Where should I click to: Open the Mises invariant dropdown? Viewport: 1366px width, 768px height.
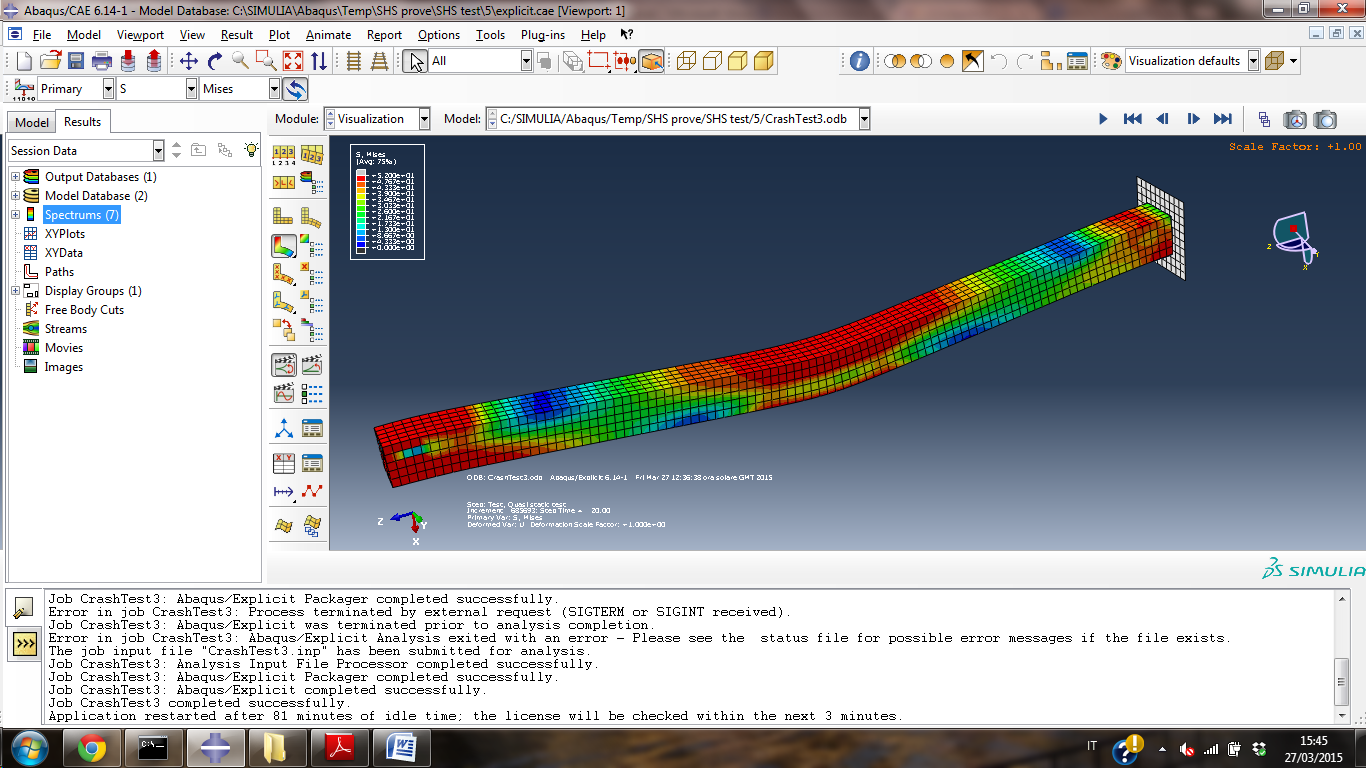coord(274,89)
